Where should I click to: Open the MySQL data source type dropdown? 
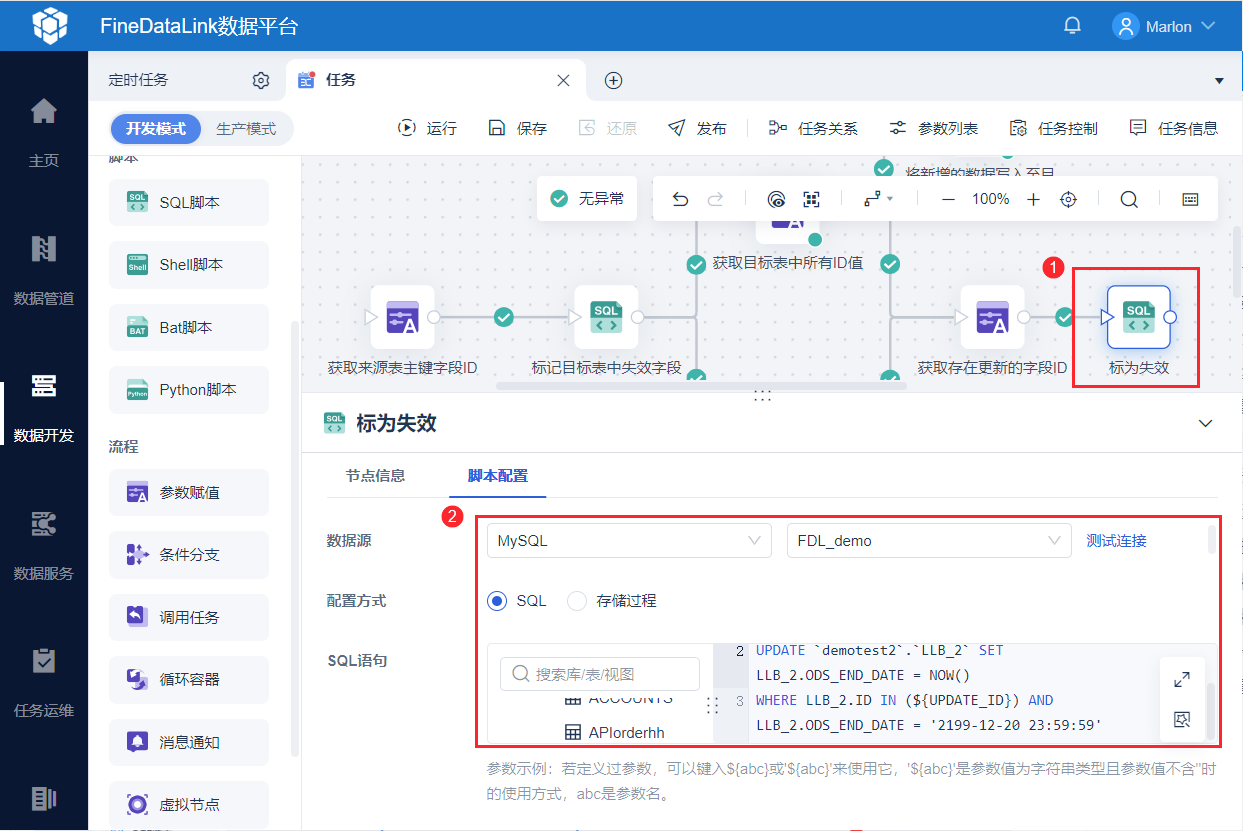[629, 540]
